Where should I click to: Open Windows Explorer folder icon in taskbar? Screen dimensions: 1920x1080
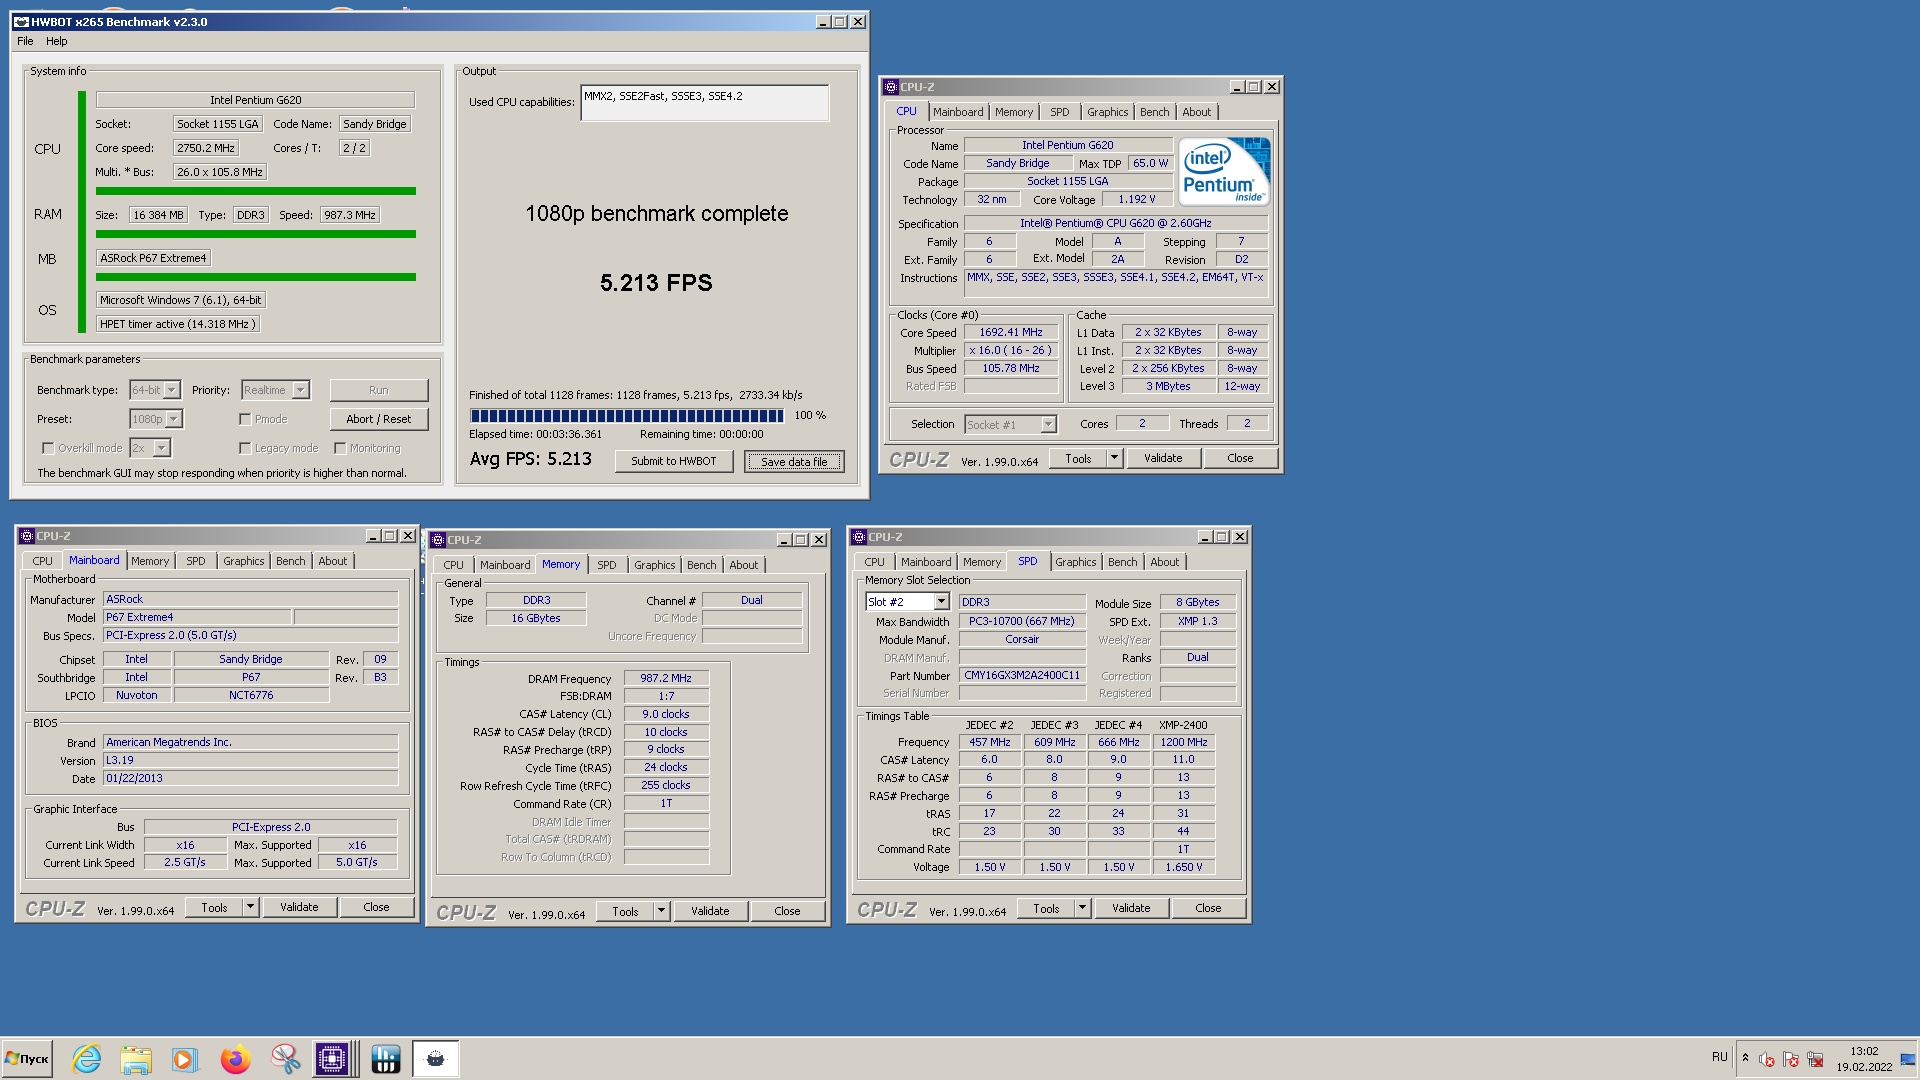click(x=136, y=1058)
